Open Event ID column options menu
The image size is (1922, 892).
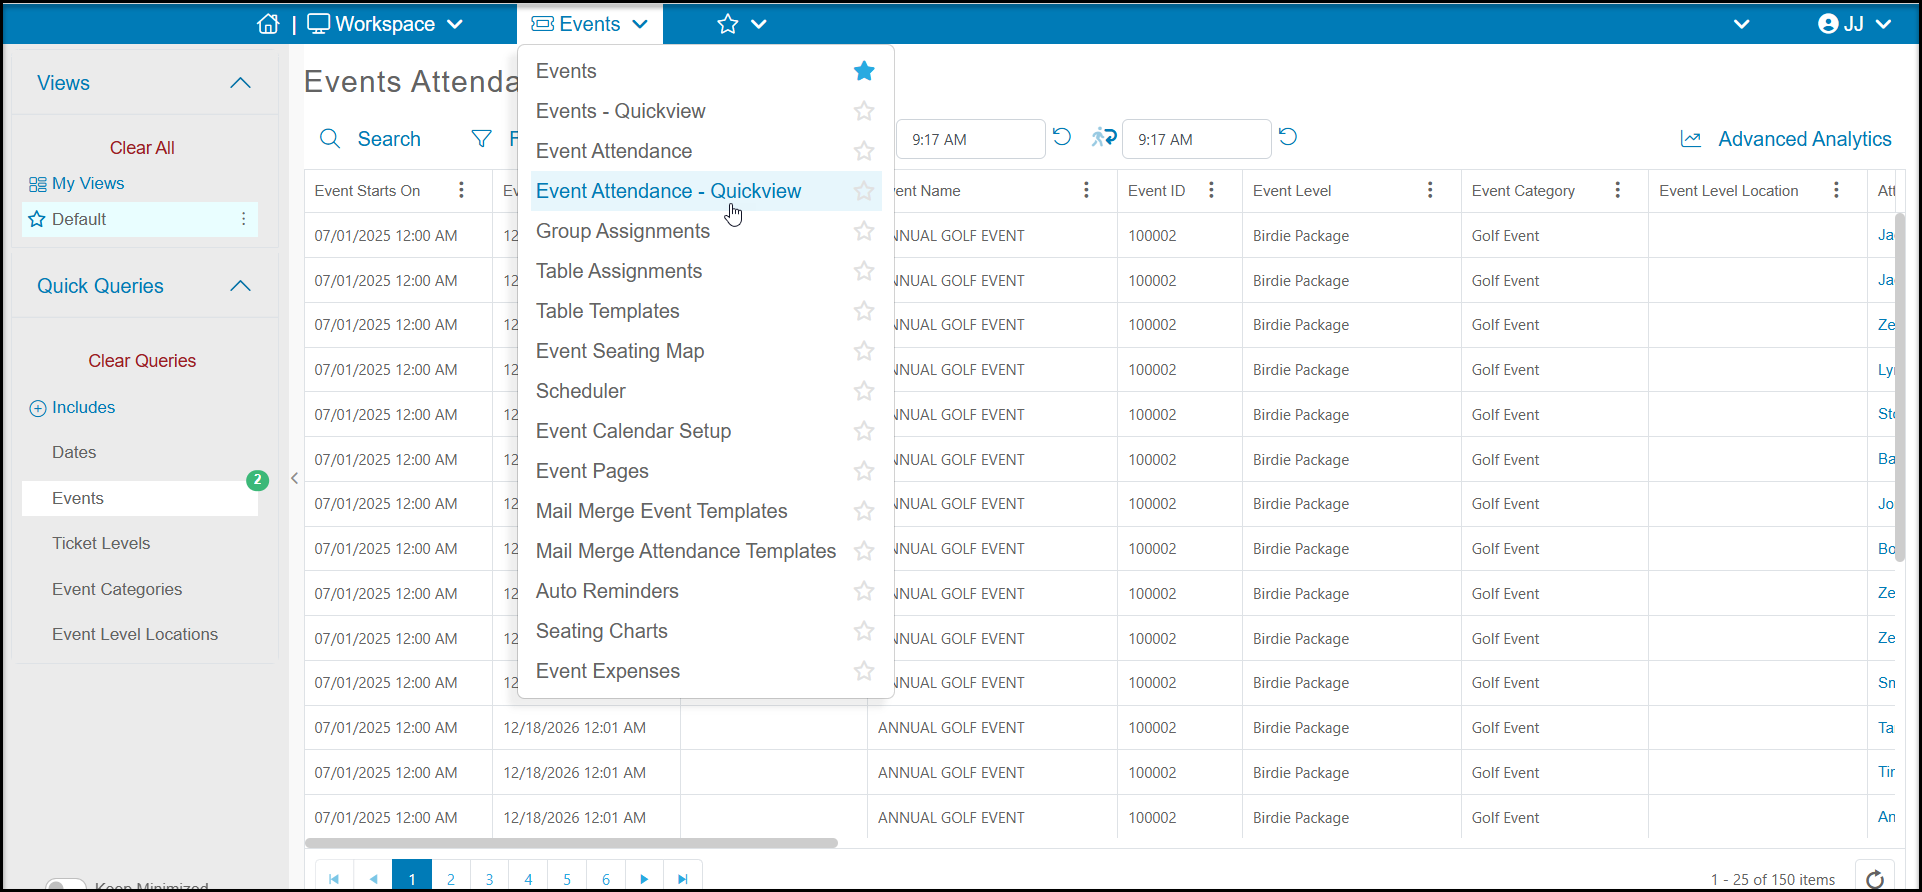(1211, 190)
